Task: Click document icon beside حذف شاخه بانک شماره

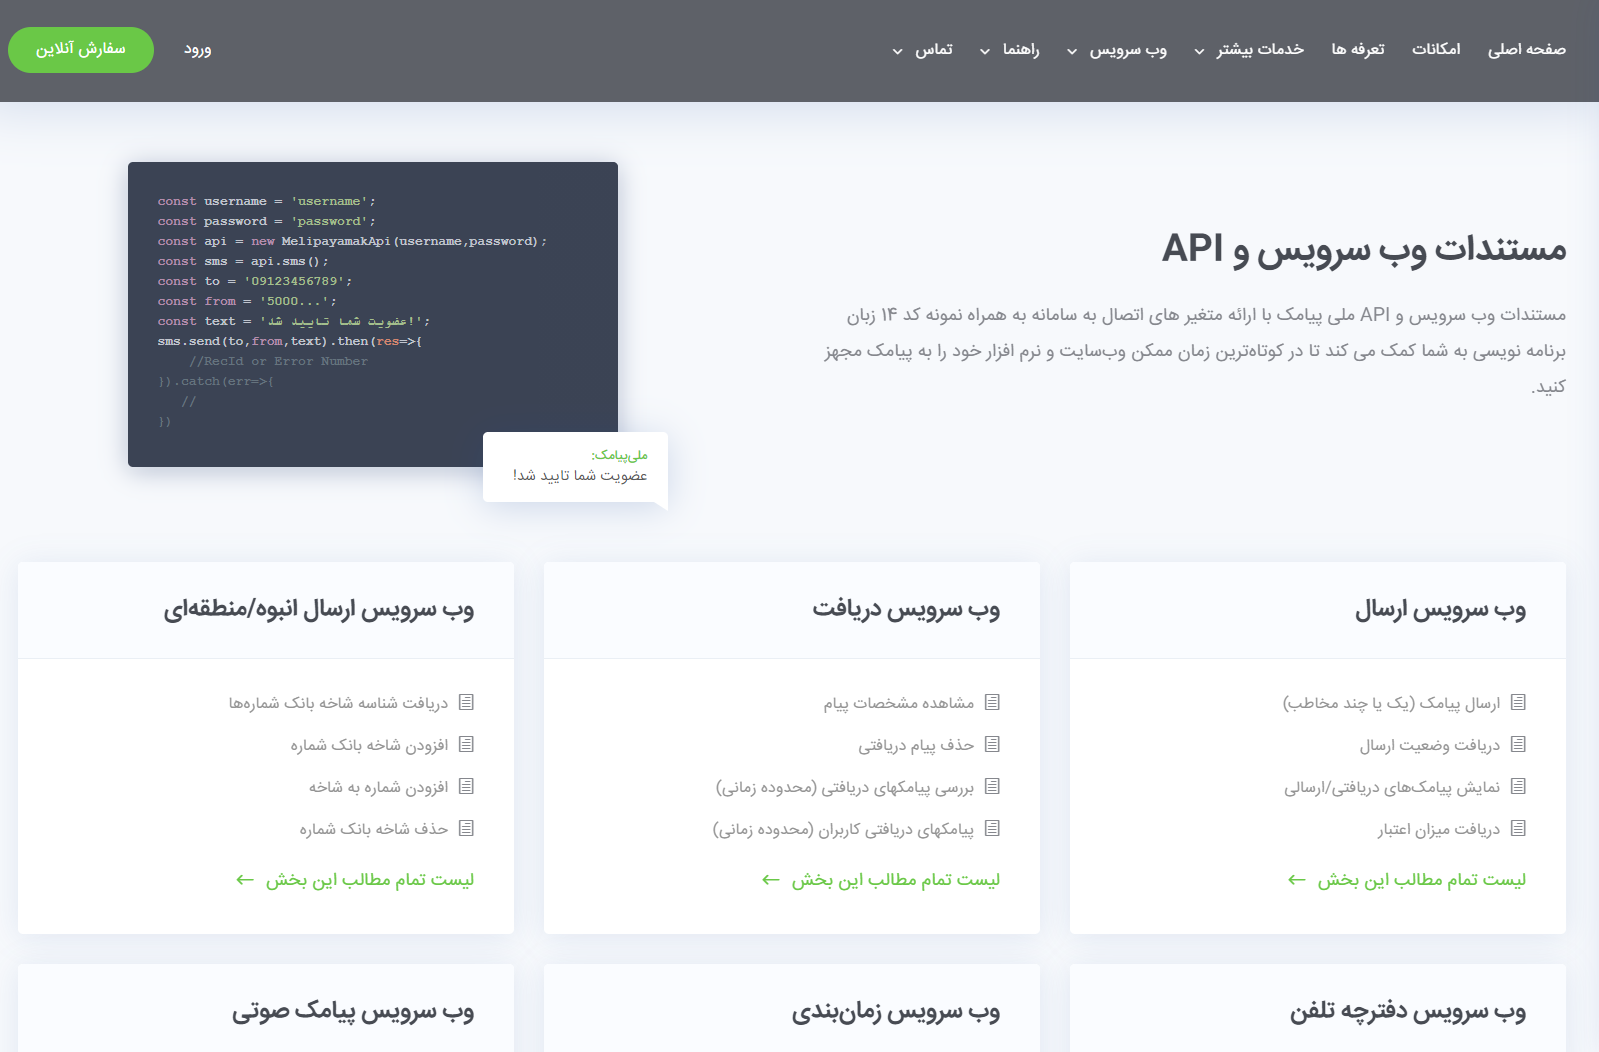Action: 466,829
